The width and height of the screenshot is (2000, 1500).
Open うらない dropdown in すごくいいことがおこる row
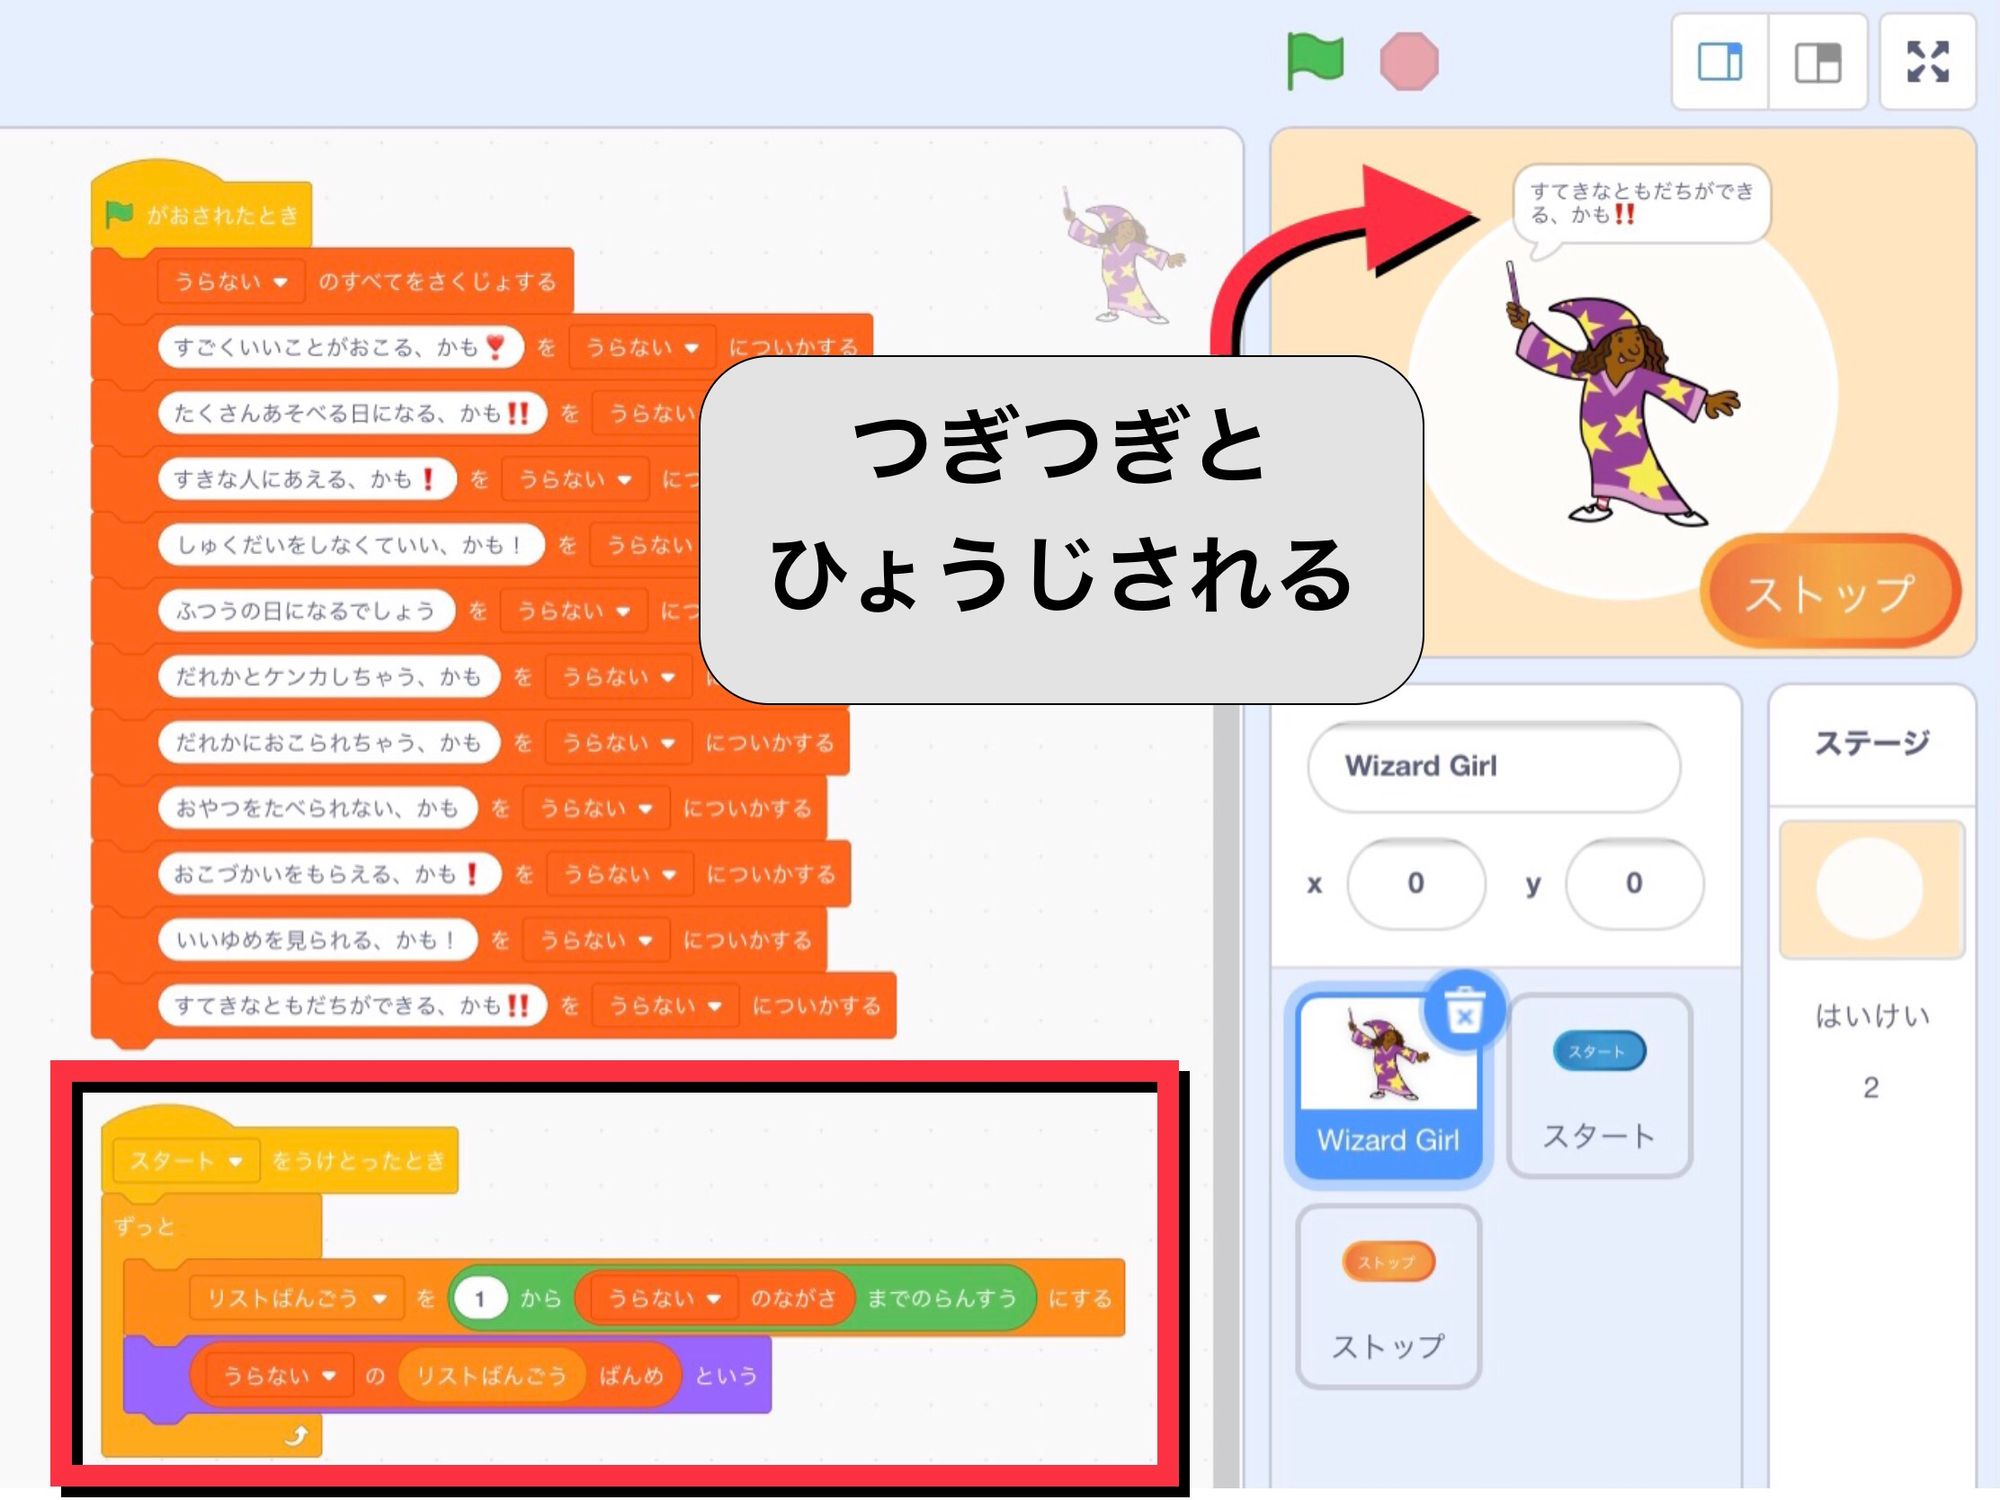tap(642, 348)
